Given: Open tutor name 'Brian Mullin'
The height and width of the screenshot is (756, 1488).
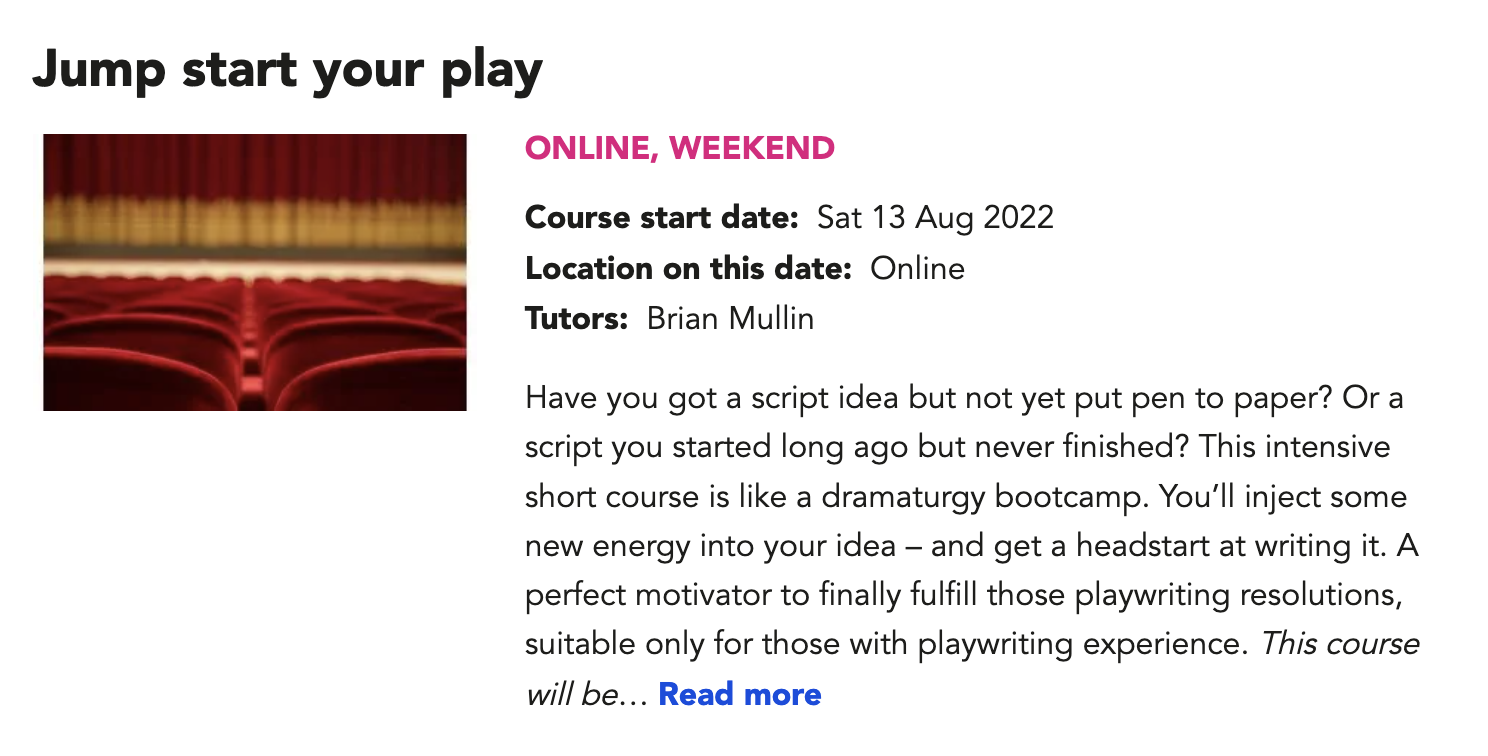Looking at the screenshot, I should (x=731, y=319).
